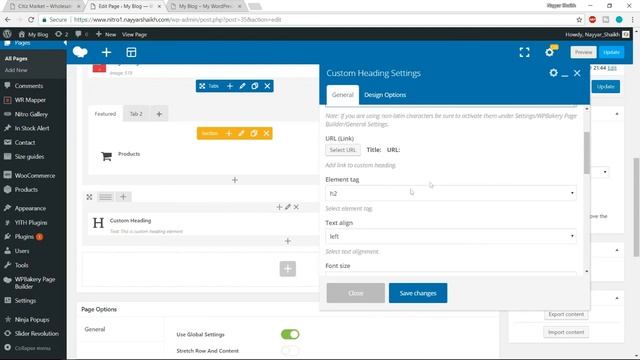The image size is (640, 360).
Task: Click move icon on Tabs control bar
Action: pyautogui.click(x=202, y=86)
